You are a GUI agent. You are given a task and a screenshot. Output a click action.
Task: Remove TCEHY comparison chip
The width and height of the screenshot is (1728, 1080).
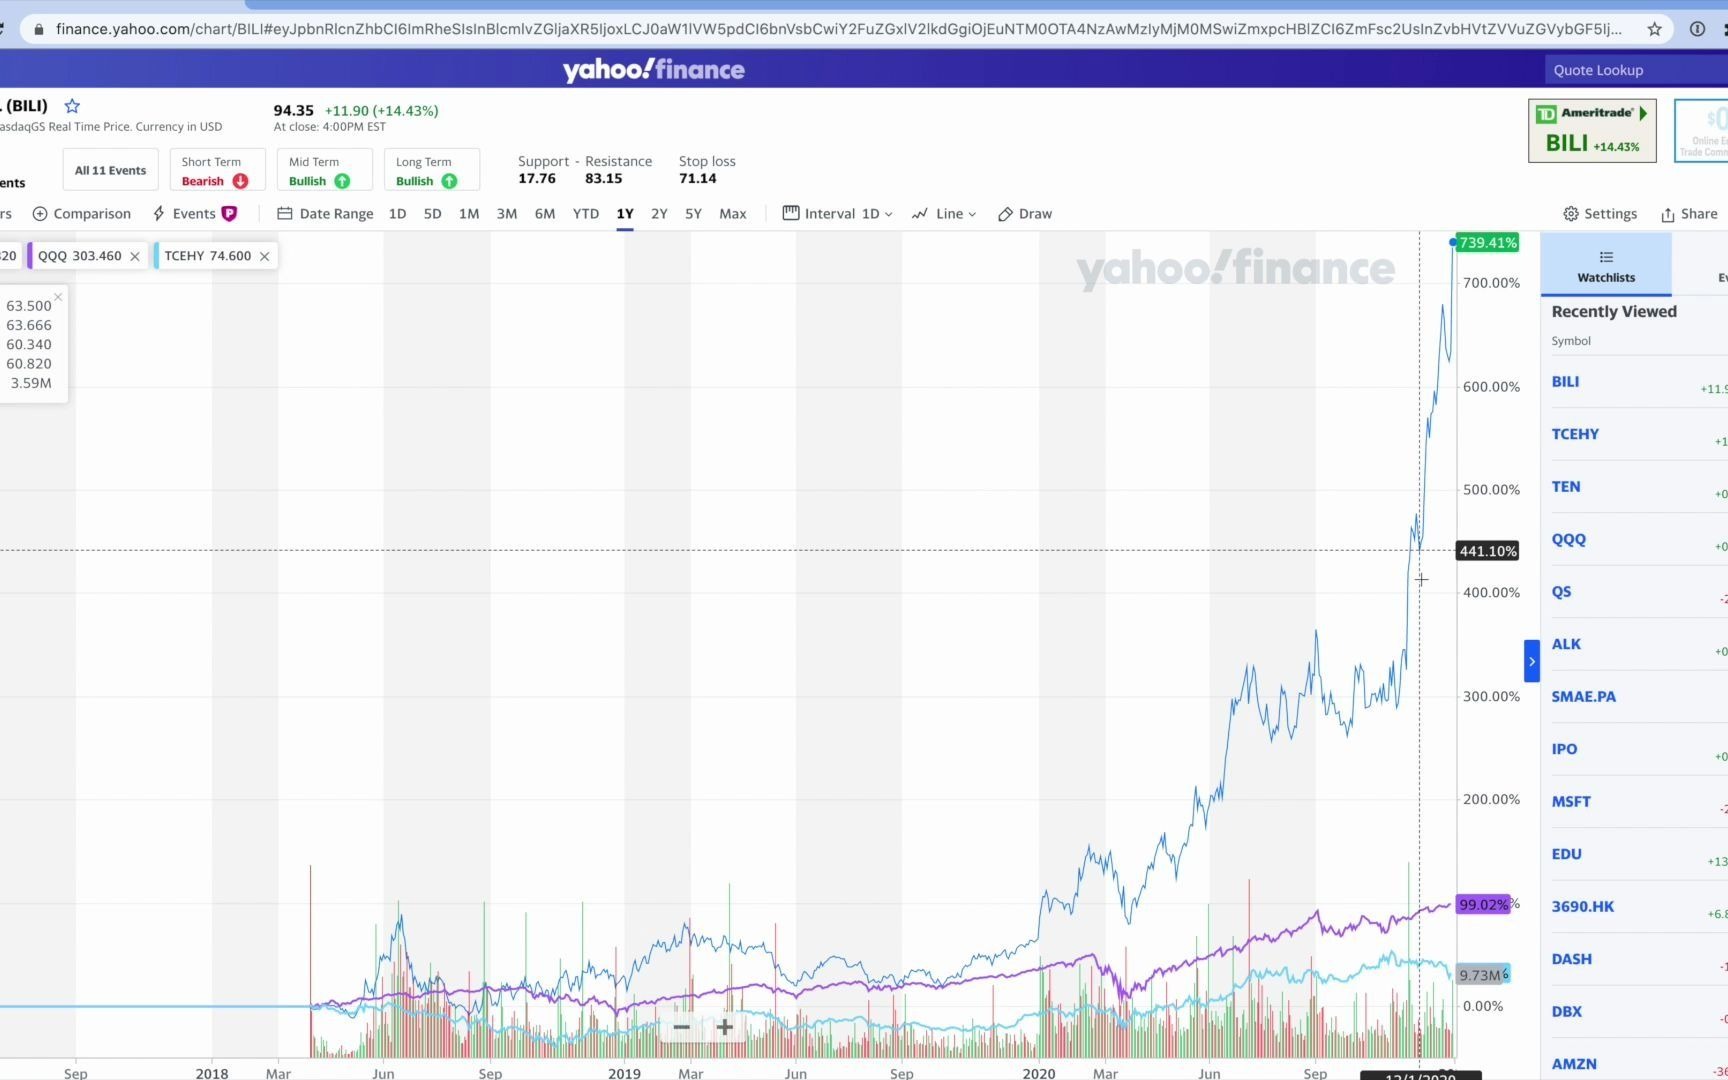(x=265, y=256)
